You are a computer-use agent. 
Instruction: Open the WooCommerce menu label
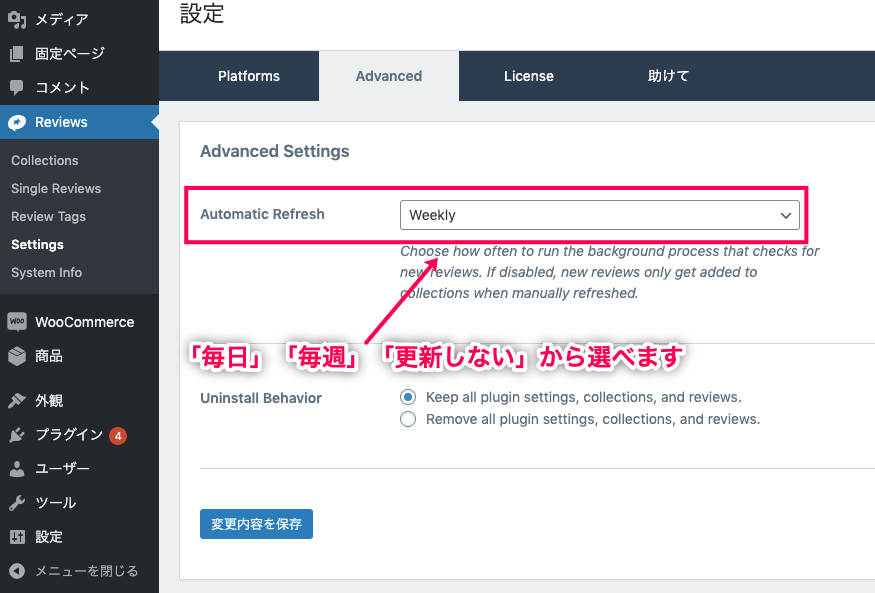pos(84,322)
